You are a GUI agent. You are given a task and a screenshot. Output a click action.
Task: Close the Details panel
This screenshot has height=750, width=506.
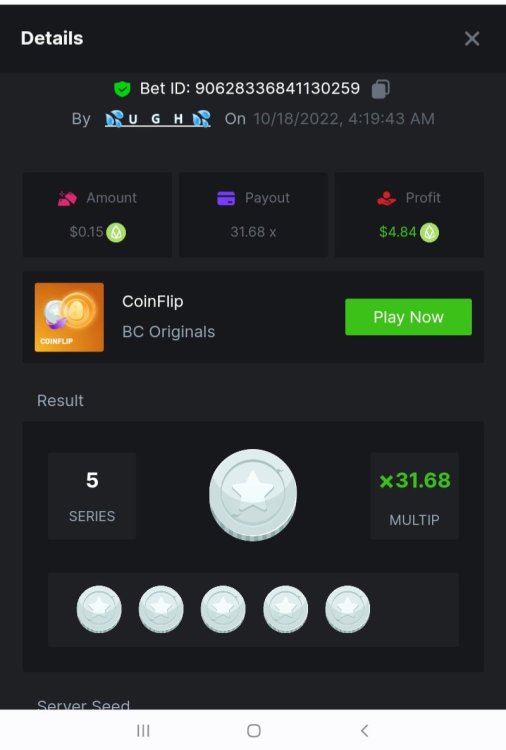(x=472, y=39)
